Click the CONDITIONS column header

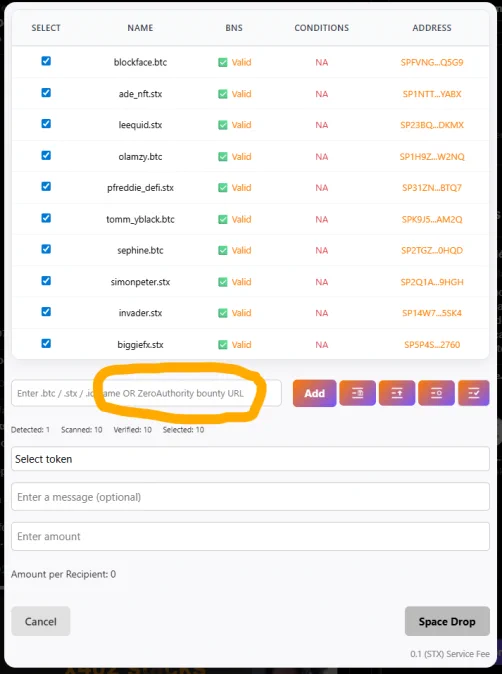pyautogui.click(x=321, y=28)
